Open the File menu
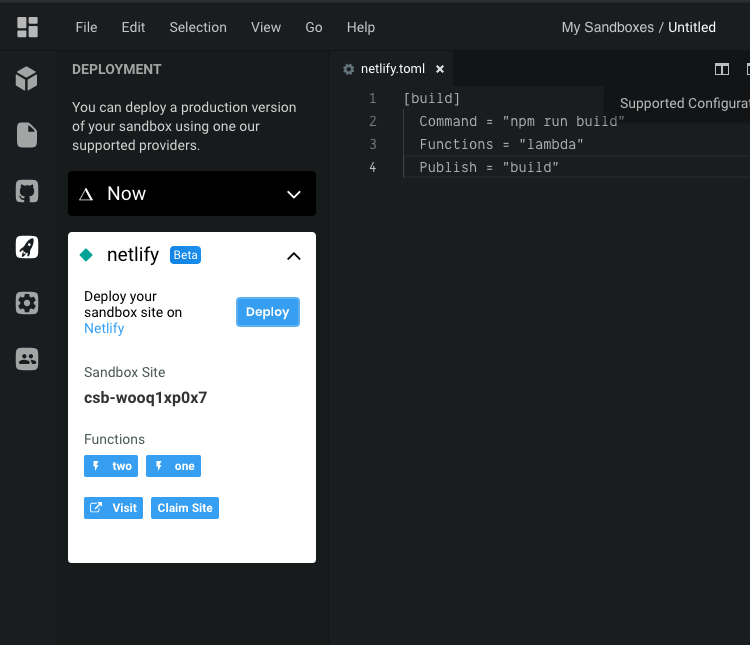 click(x=86, y=27)
